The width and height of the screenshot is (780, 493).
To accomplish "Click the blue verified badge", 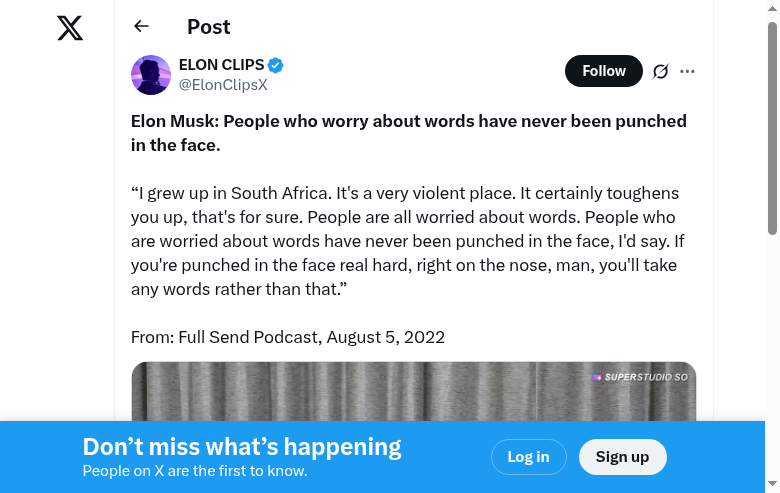I will (276, 66).
